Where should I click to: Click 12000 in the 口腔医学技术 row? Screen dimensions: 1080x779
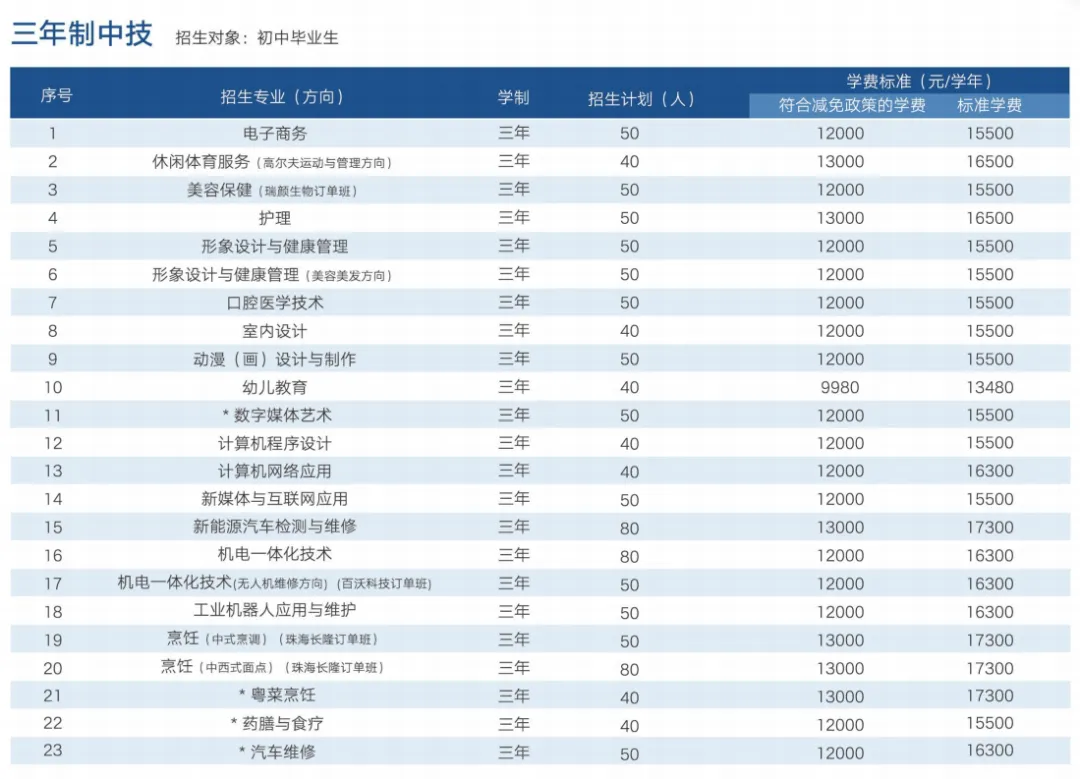click(x=840, y=303)
